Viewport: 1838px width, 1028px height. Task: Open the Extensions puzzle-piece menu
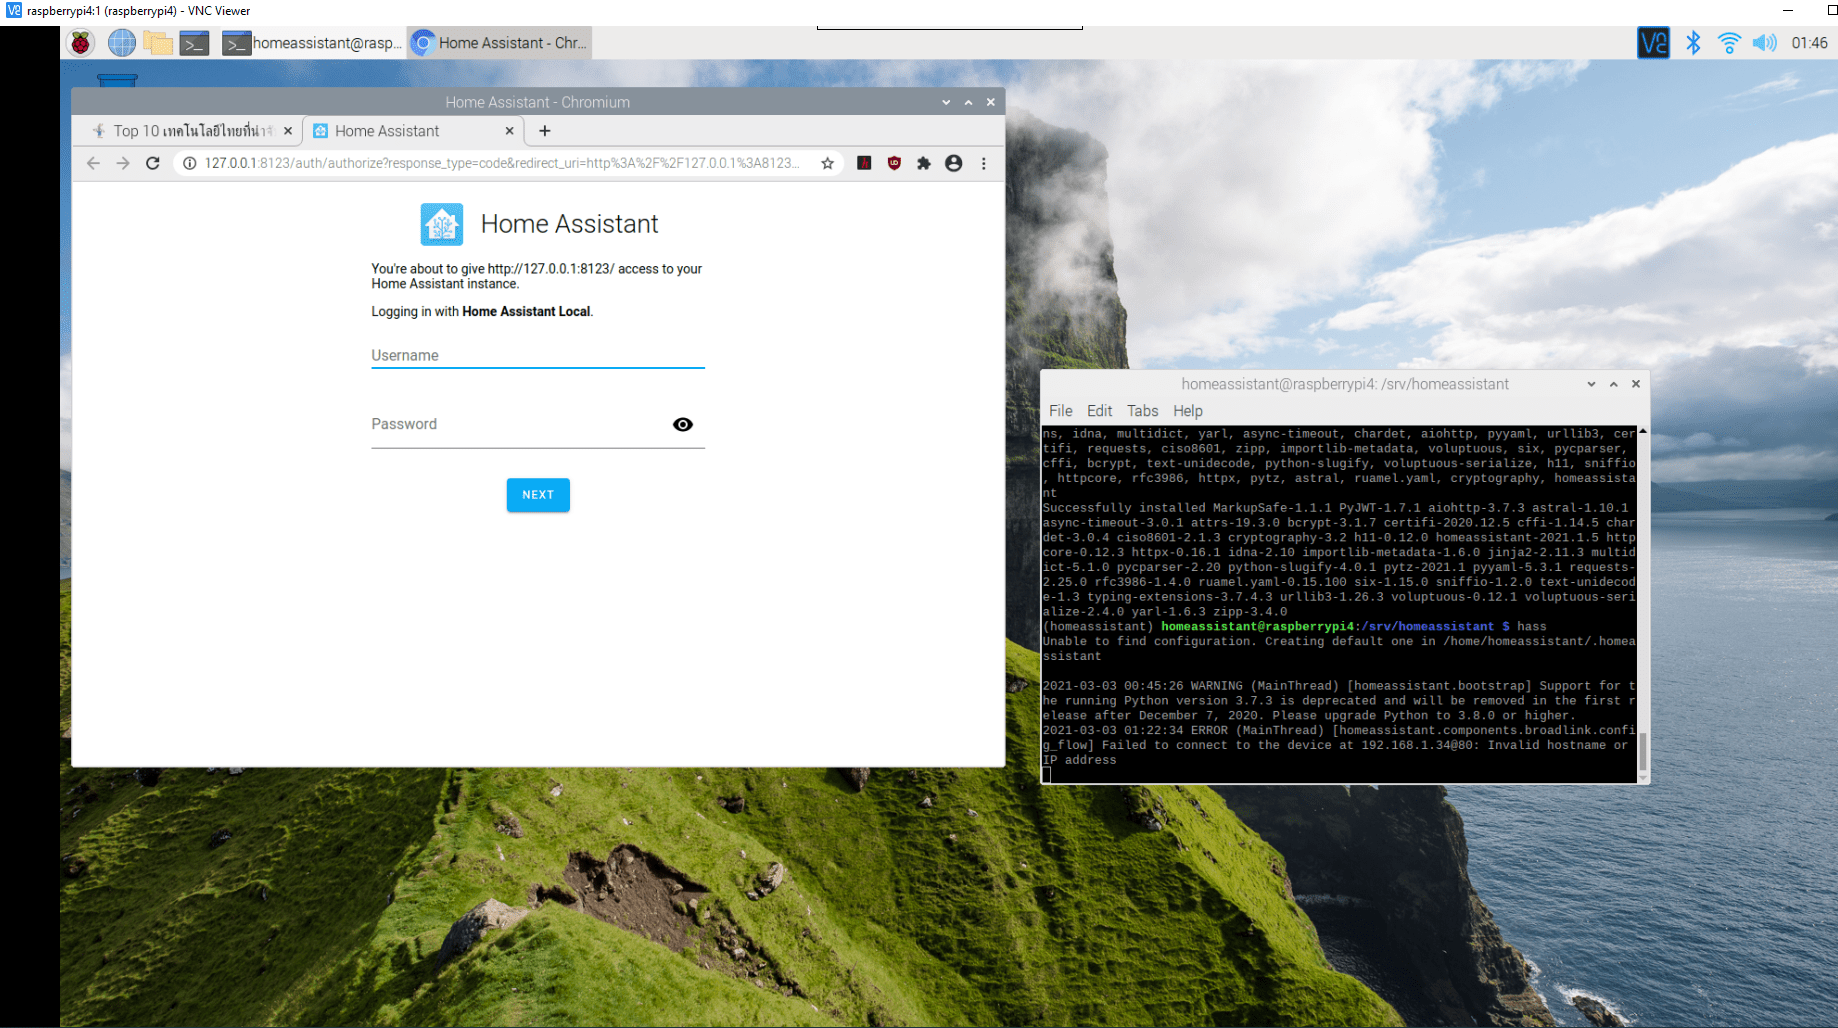tap(924, 163)
